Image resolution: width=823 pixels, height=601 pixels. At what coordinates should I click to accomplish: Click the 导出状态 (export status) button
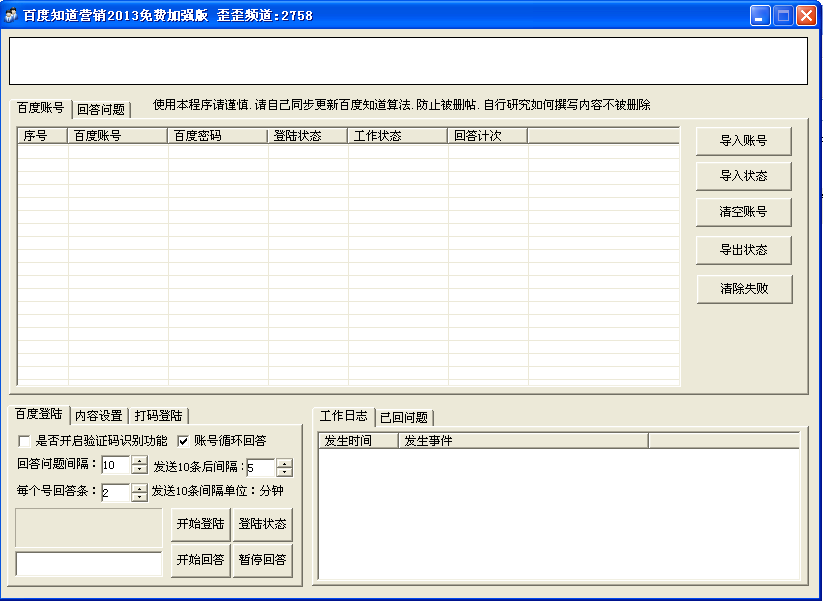point(743,250)
